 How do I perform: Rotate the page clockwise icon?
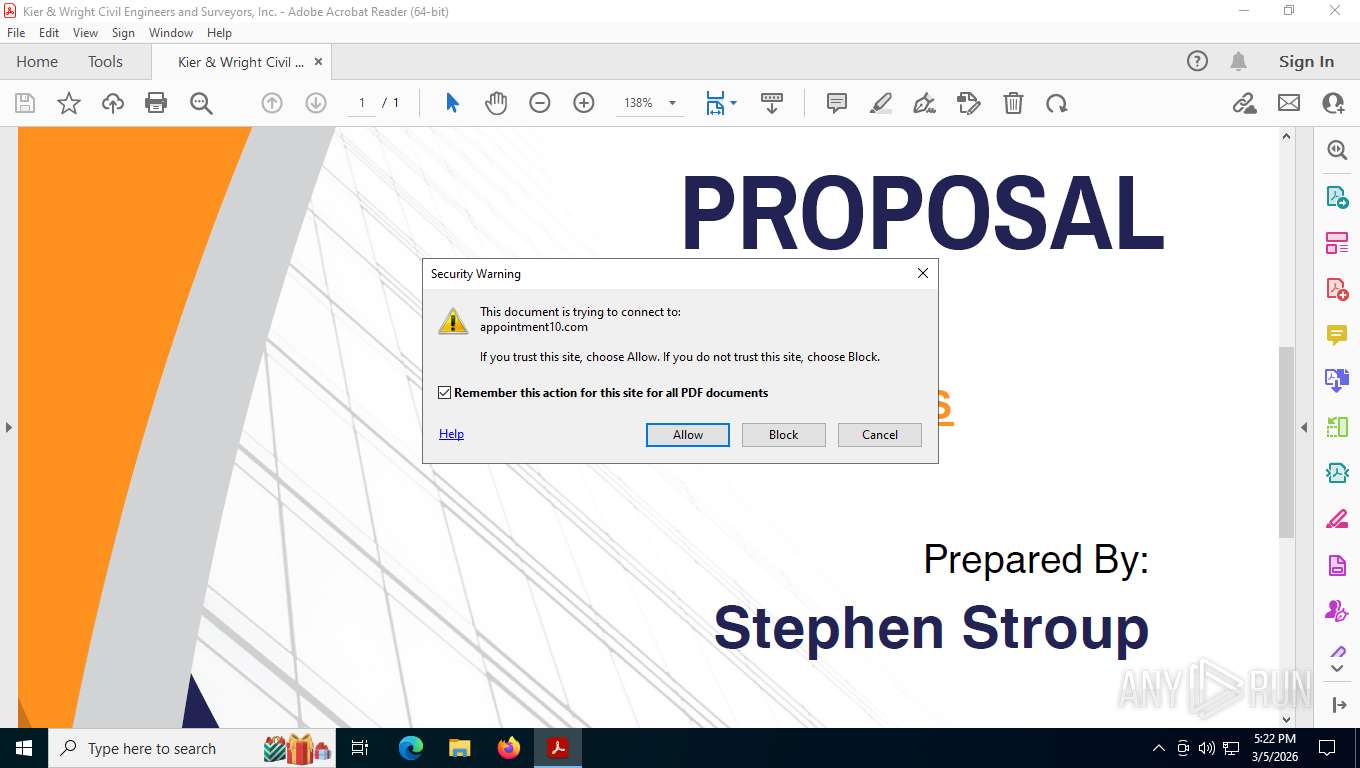[1057, 103]
